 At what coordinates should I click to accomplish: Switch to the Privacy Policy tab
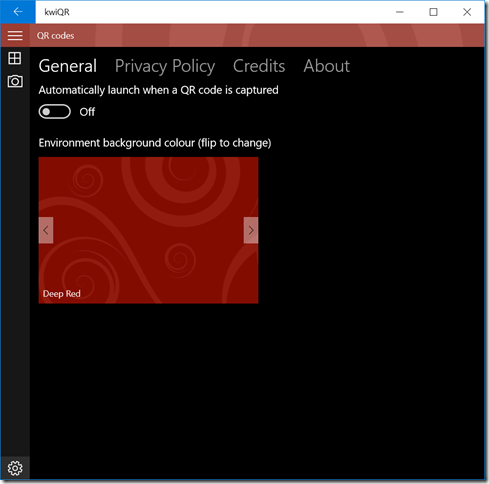(165, 66)
